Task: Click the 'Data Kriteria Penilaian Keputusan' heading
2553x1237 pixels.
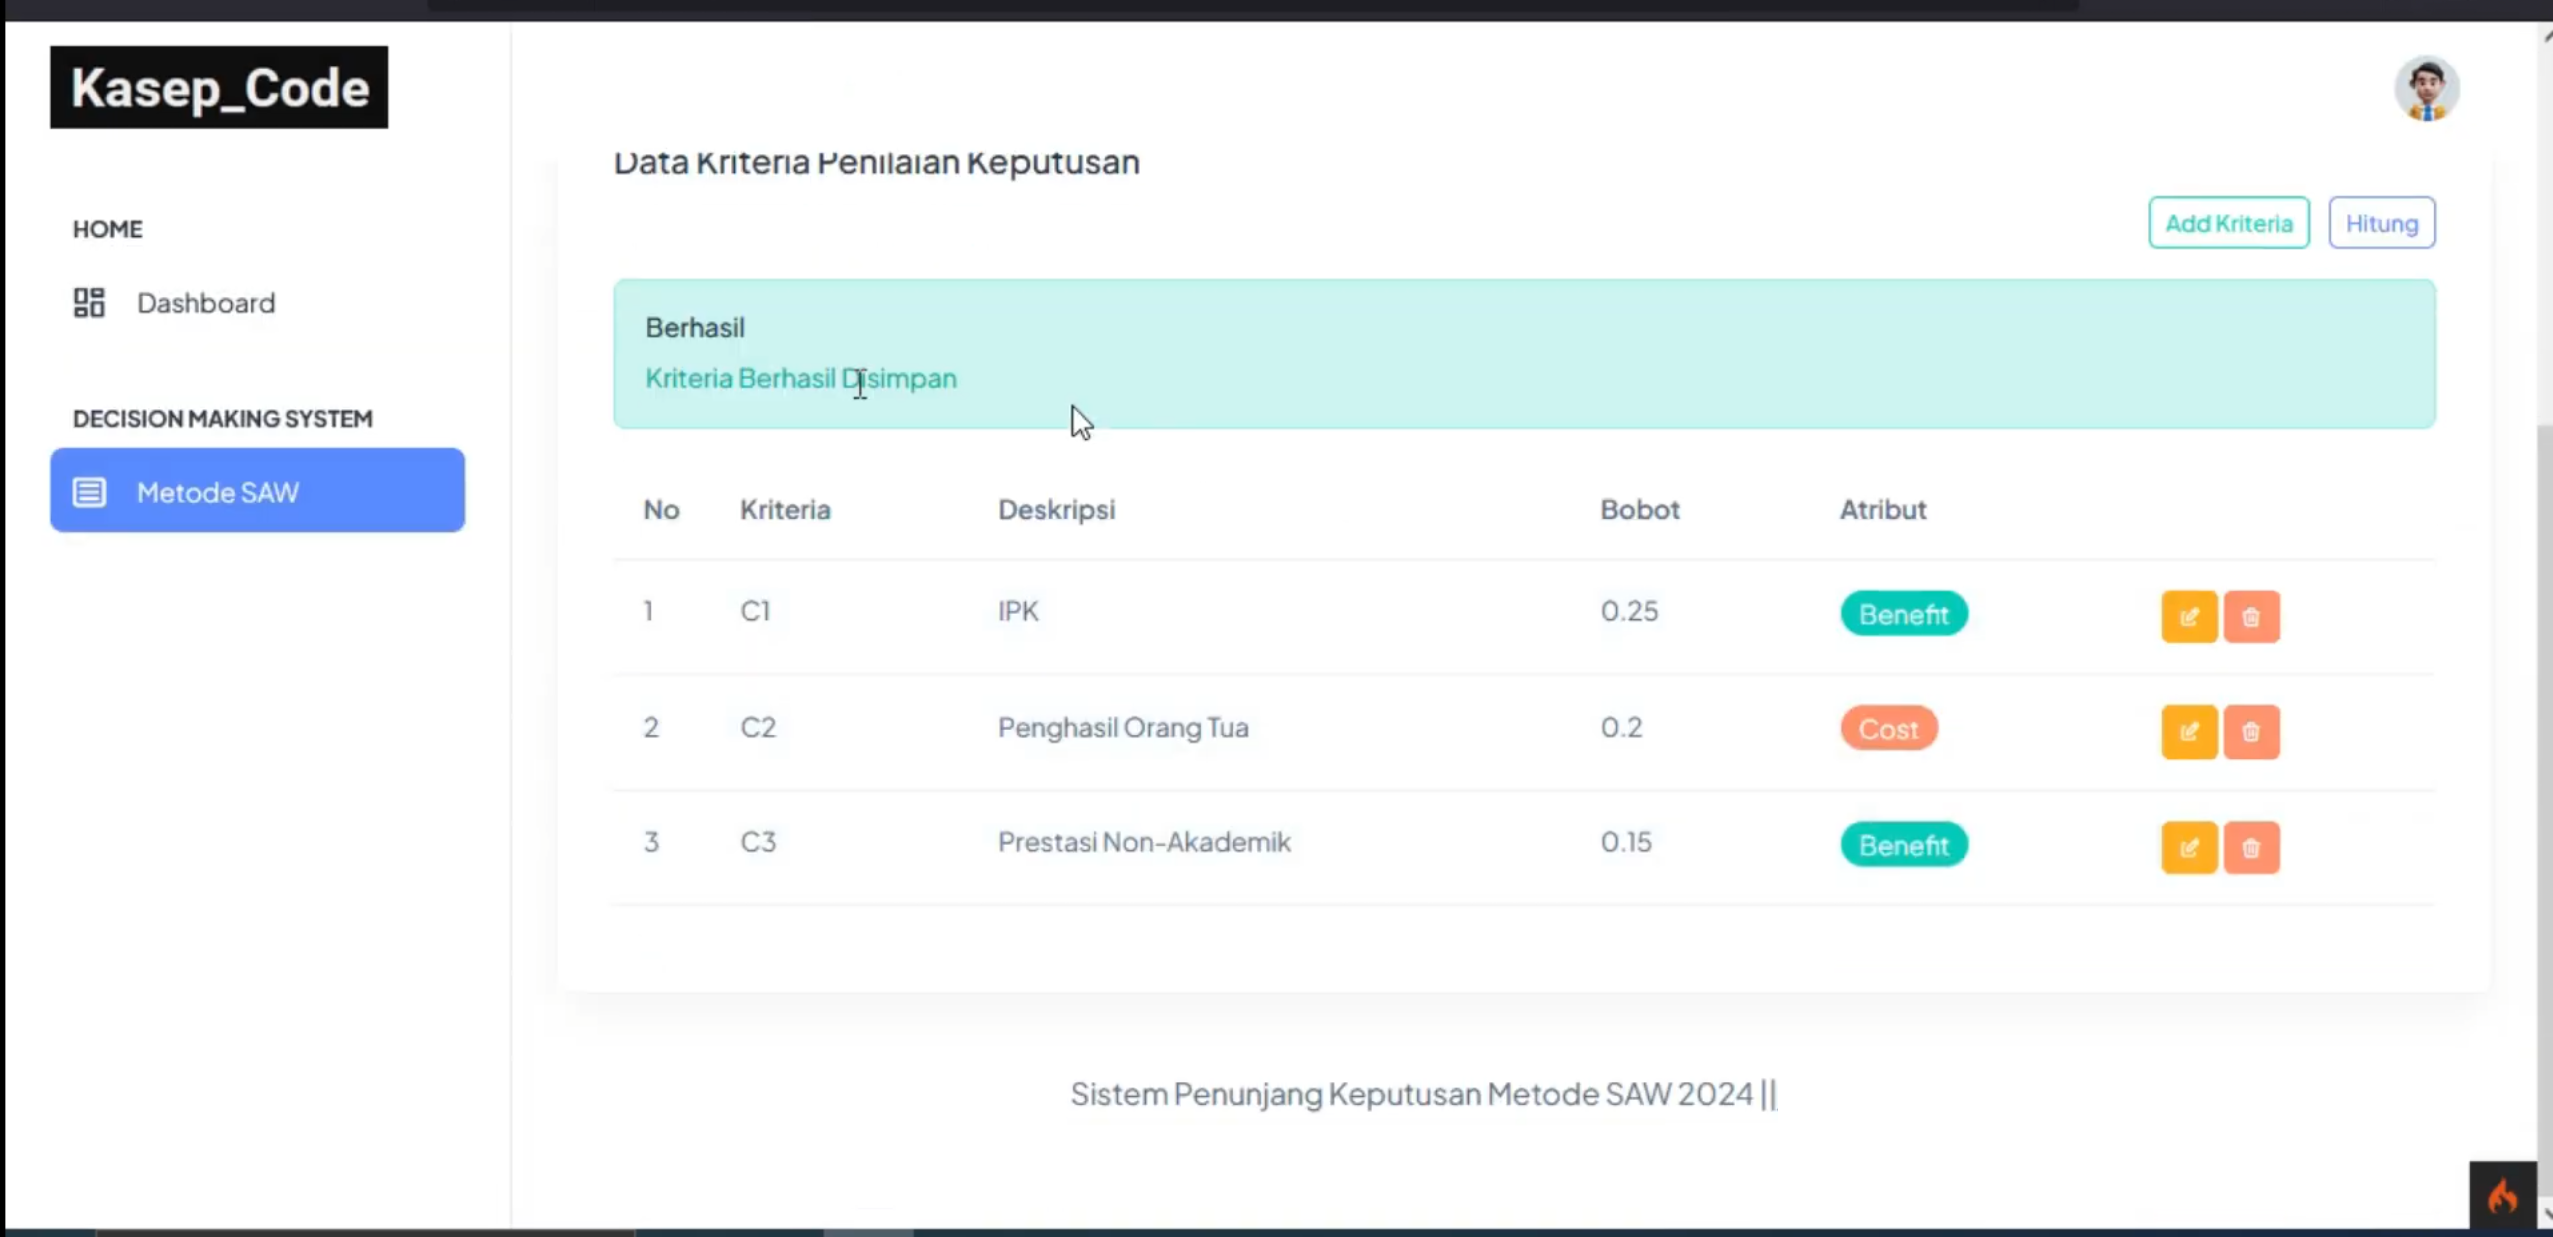Action: 876,162
